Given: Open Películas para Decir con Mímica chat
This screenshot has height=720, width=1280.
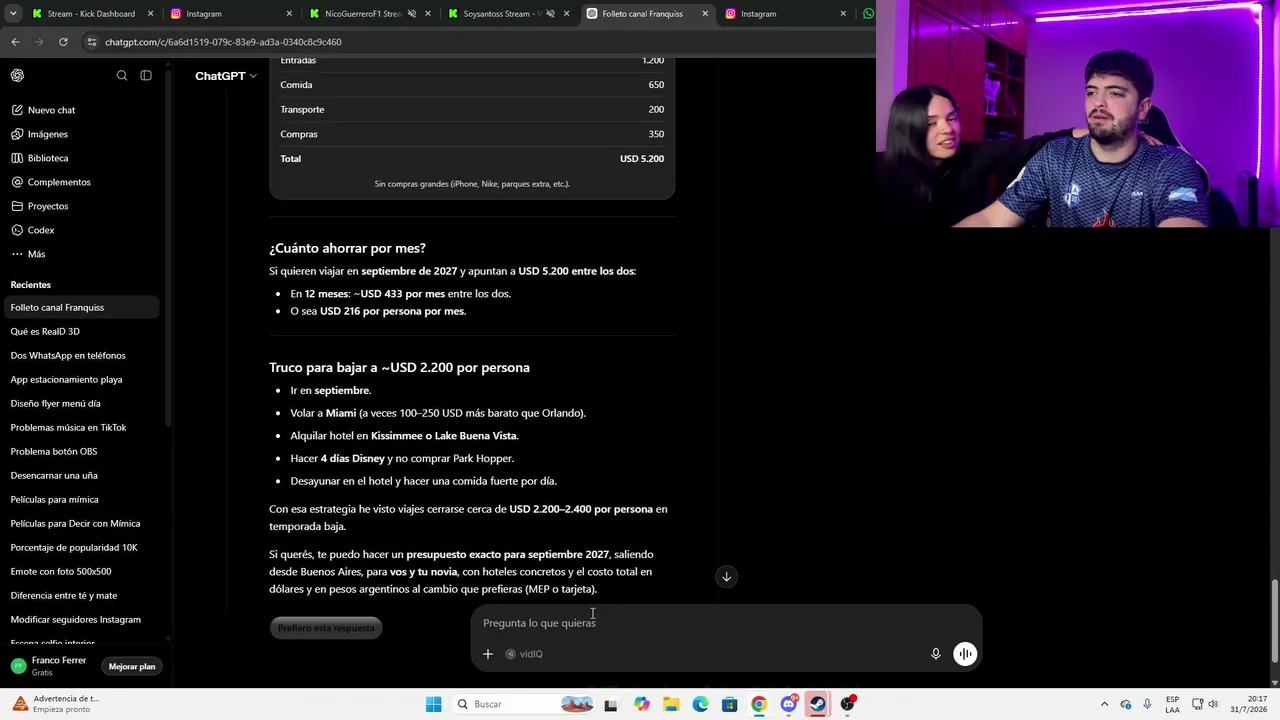Looking at the screenshot, I should click(x=80, y=523).
